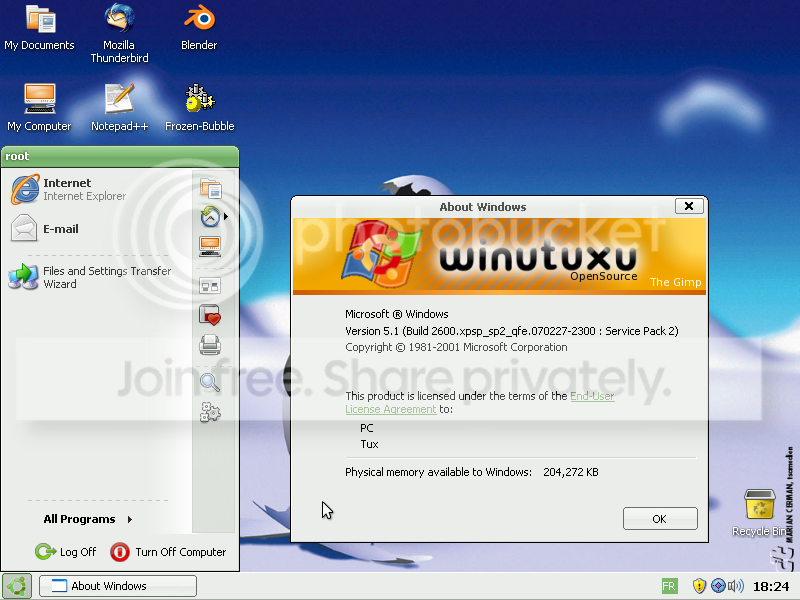Open the printer icon in start menu sidebar
Image resolution: width=800 pixels, height=600 pixels.
point(210,345)
